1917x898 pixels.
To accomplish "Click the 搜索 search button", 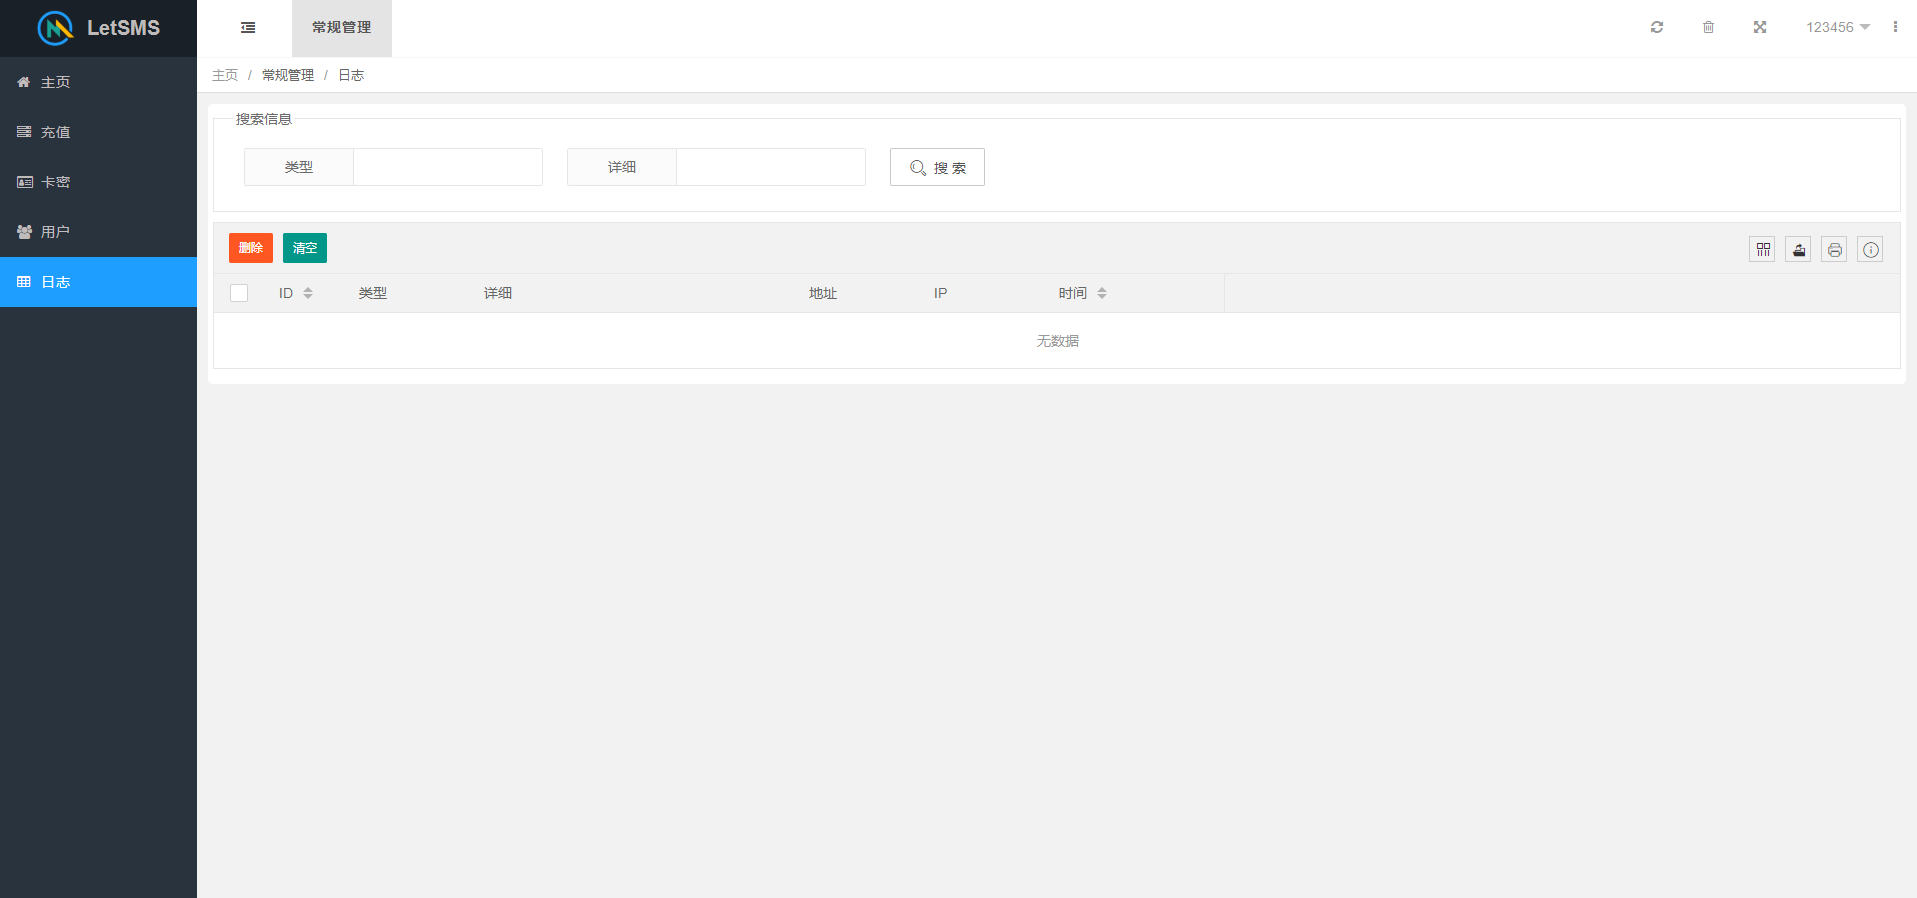I will coord(937,167).
